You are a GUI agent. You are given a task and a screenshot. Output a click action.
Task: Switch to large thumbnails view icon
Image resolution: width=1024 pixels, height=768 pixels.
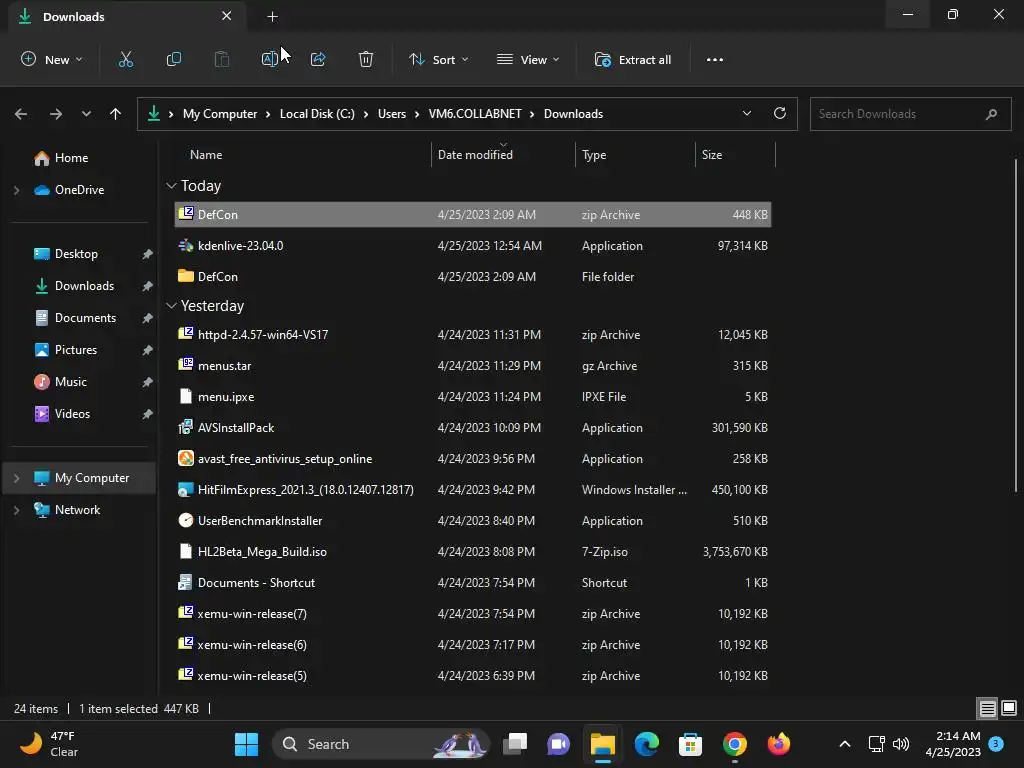(1009, 708)
